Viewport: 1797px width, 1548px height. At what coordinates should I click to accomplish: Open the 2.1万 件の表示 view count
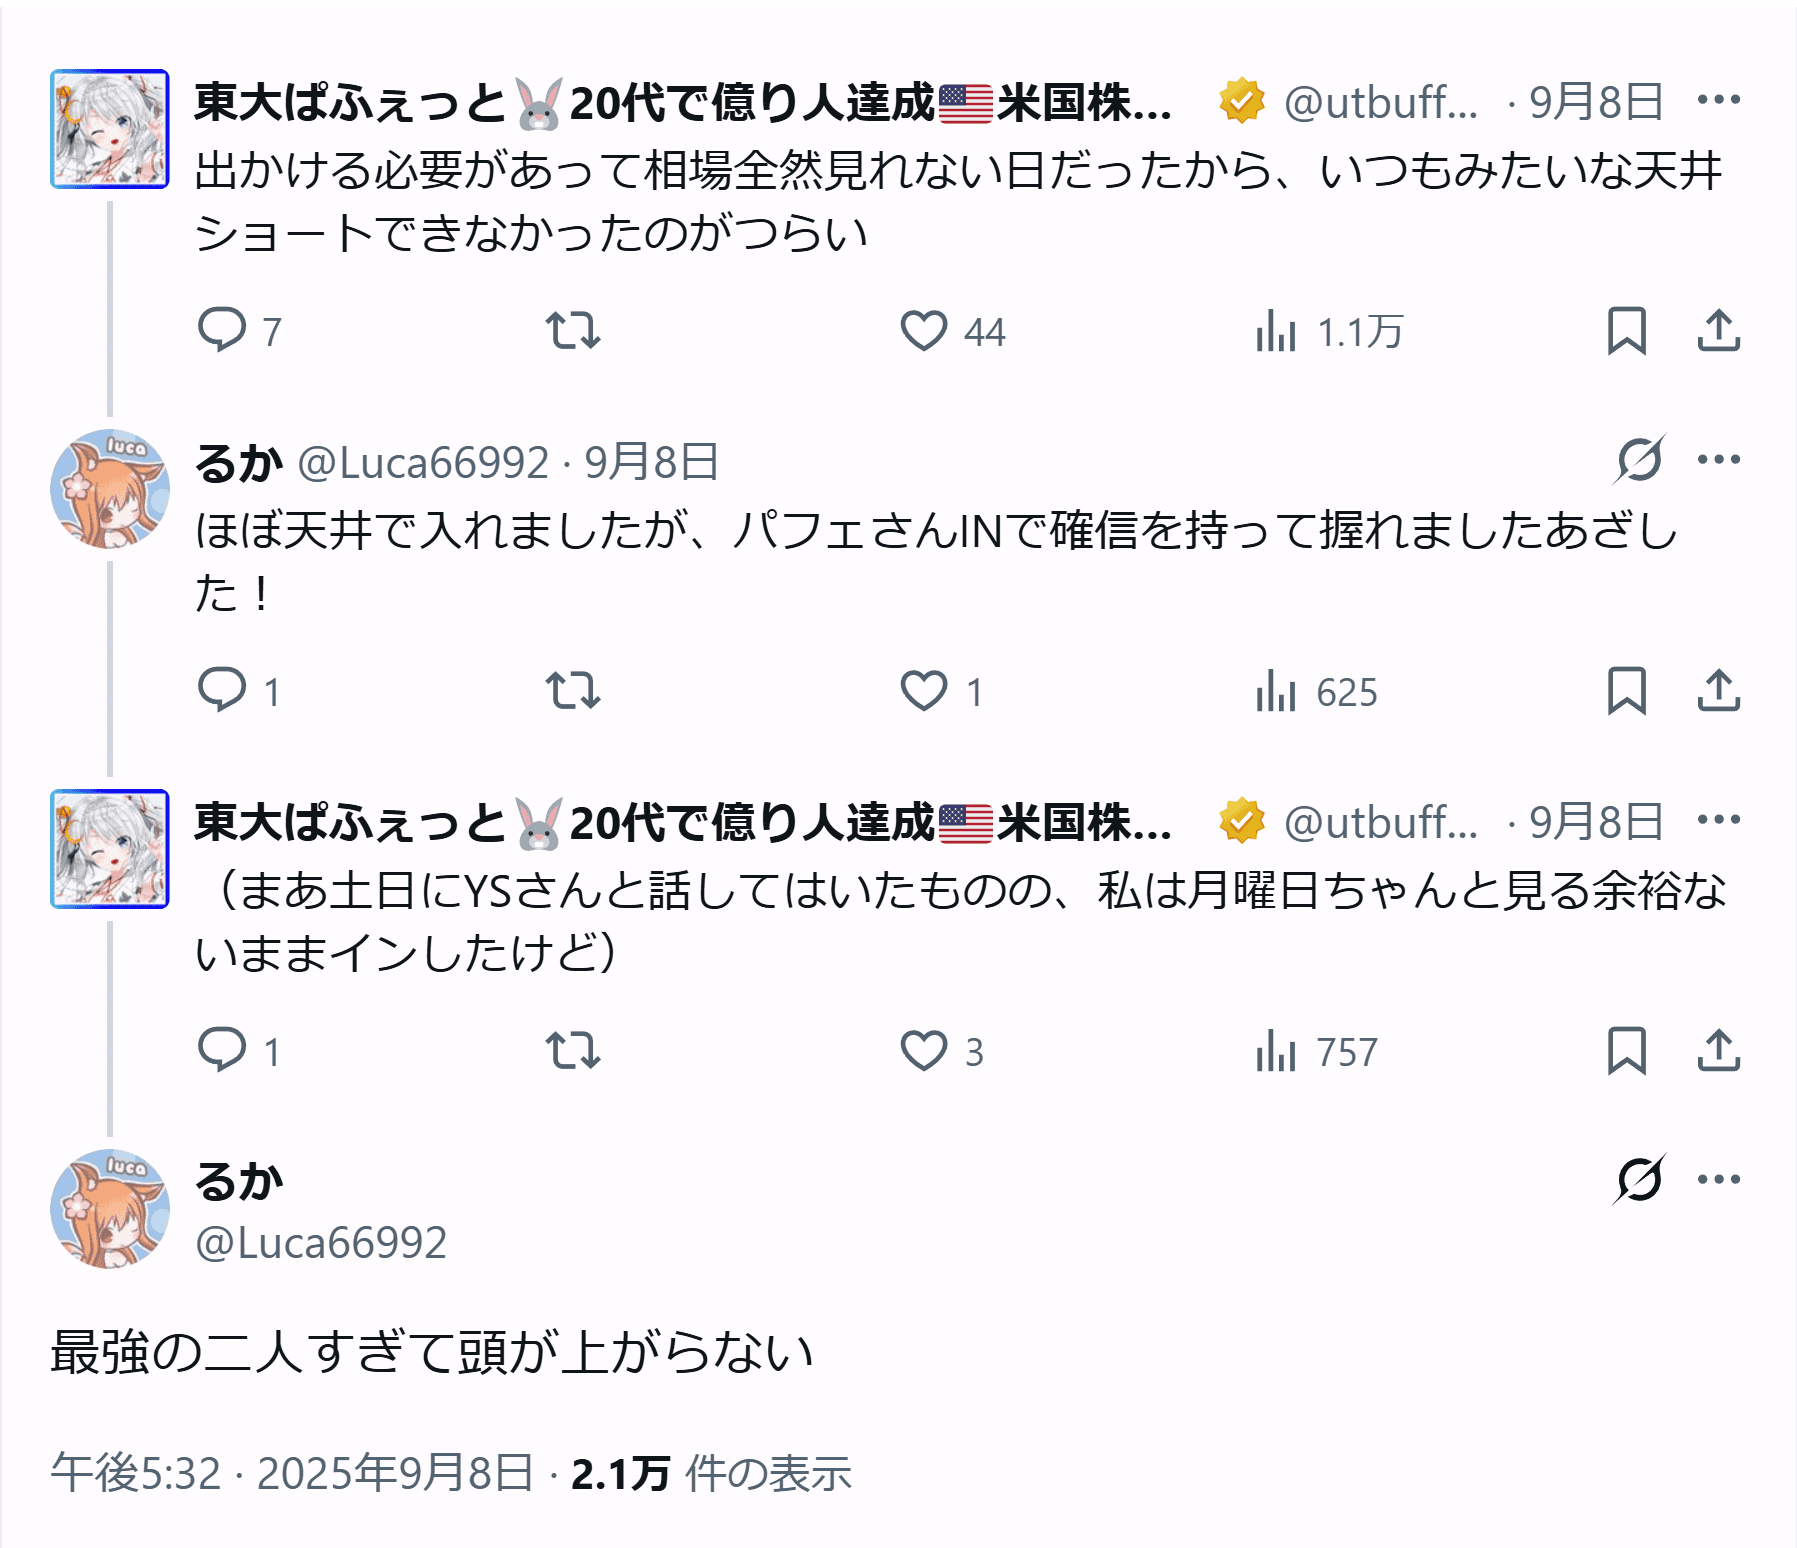(x=711, y=1473)
